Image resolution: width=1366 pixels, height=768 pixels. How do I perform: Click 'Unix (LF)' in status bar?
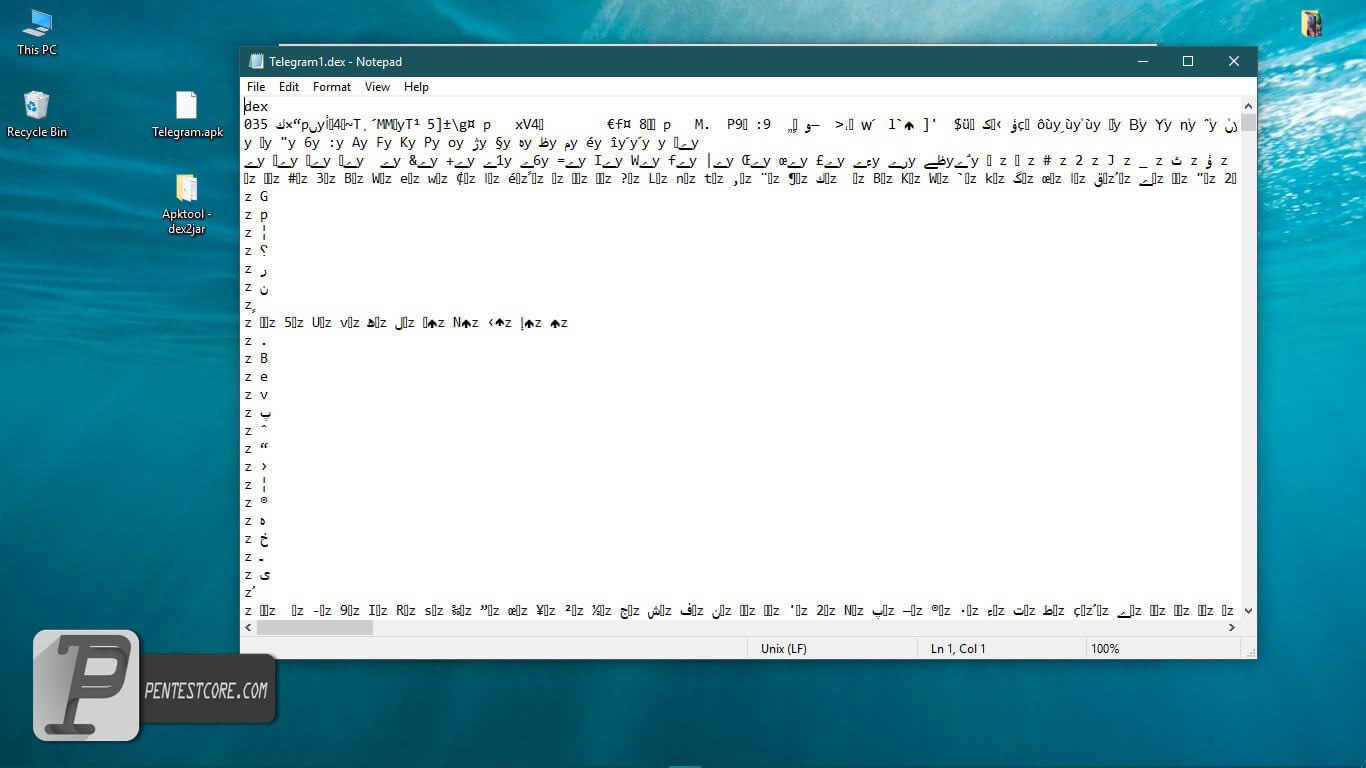point(783,649)
